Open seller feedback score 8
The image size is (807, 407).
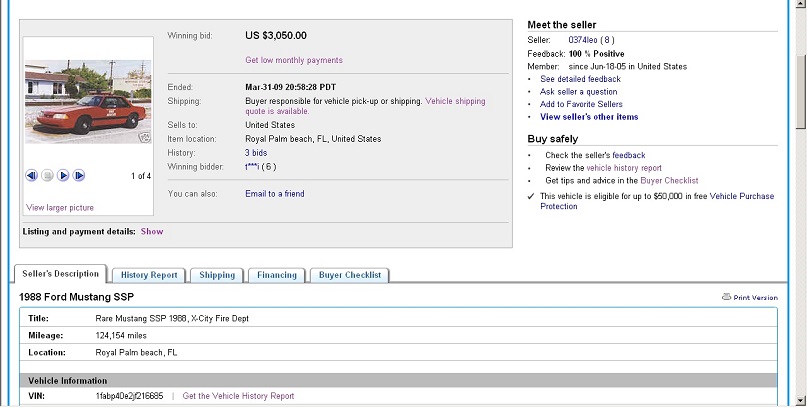click(x=607, y=40)
